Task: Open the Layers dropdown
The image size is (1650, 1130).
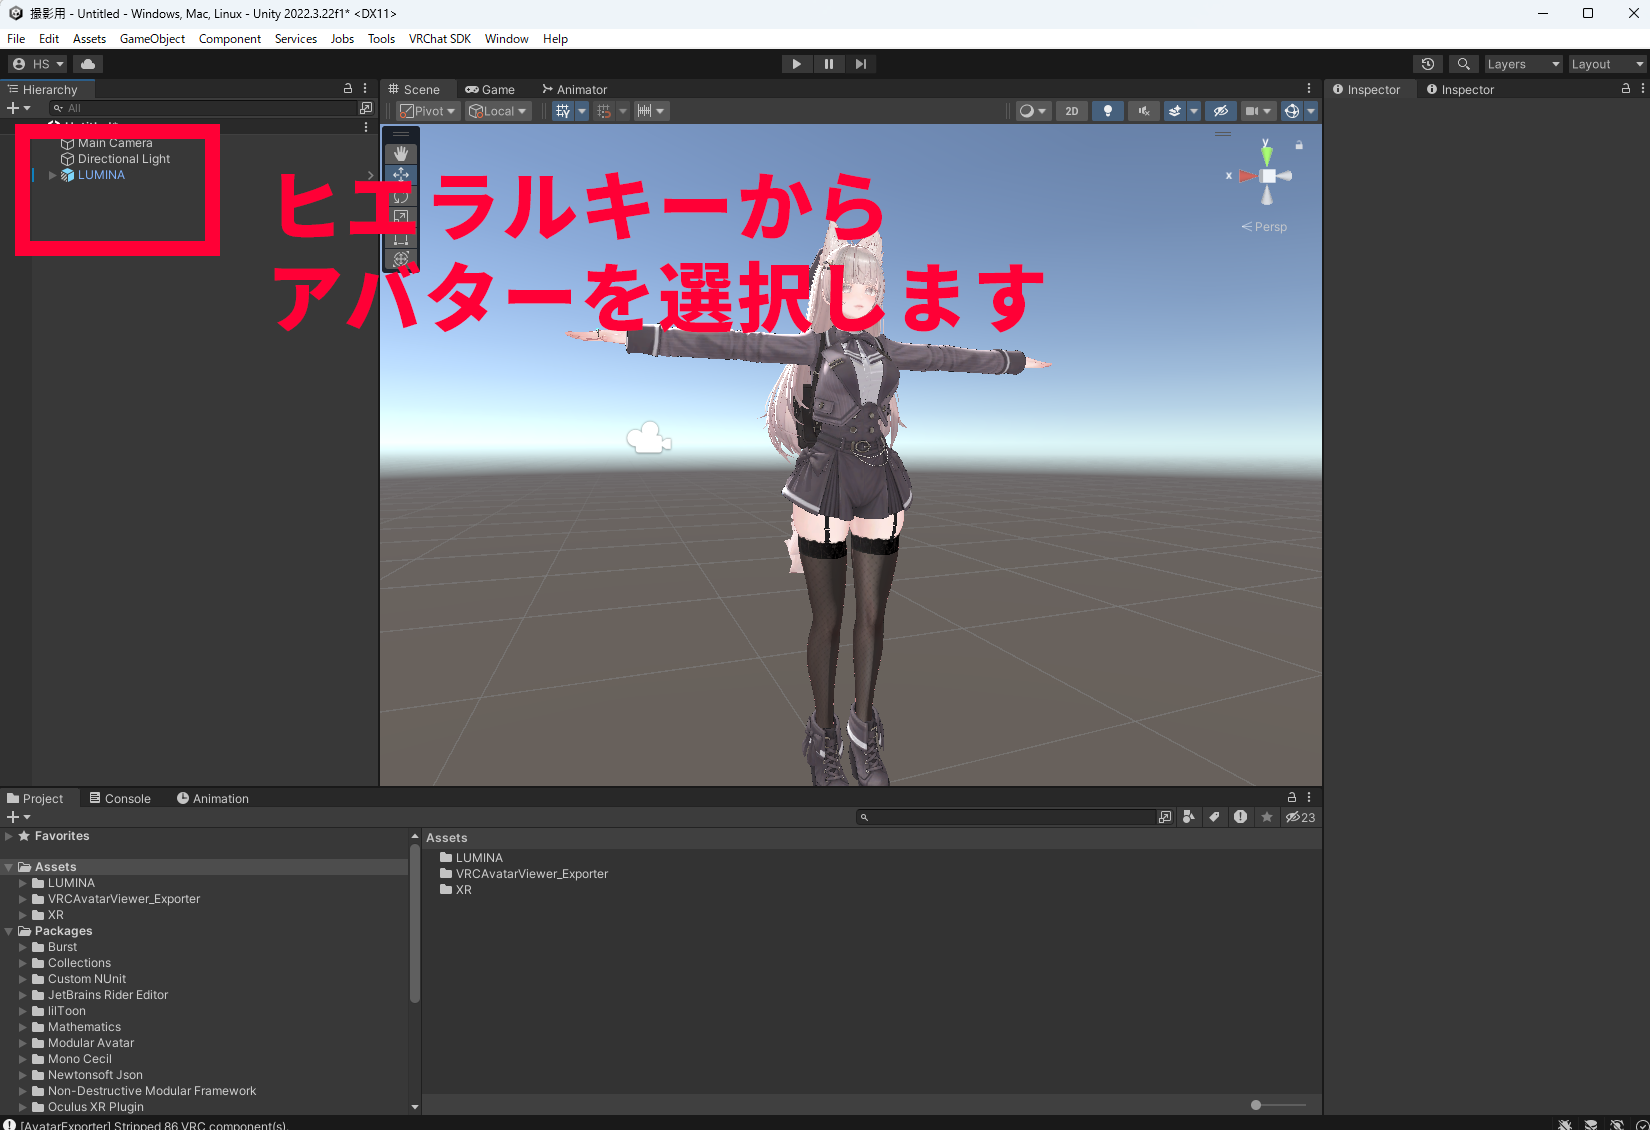Action: pos(1522,64)
